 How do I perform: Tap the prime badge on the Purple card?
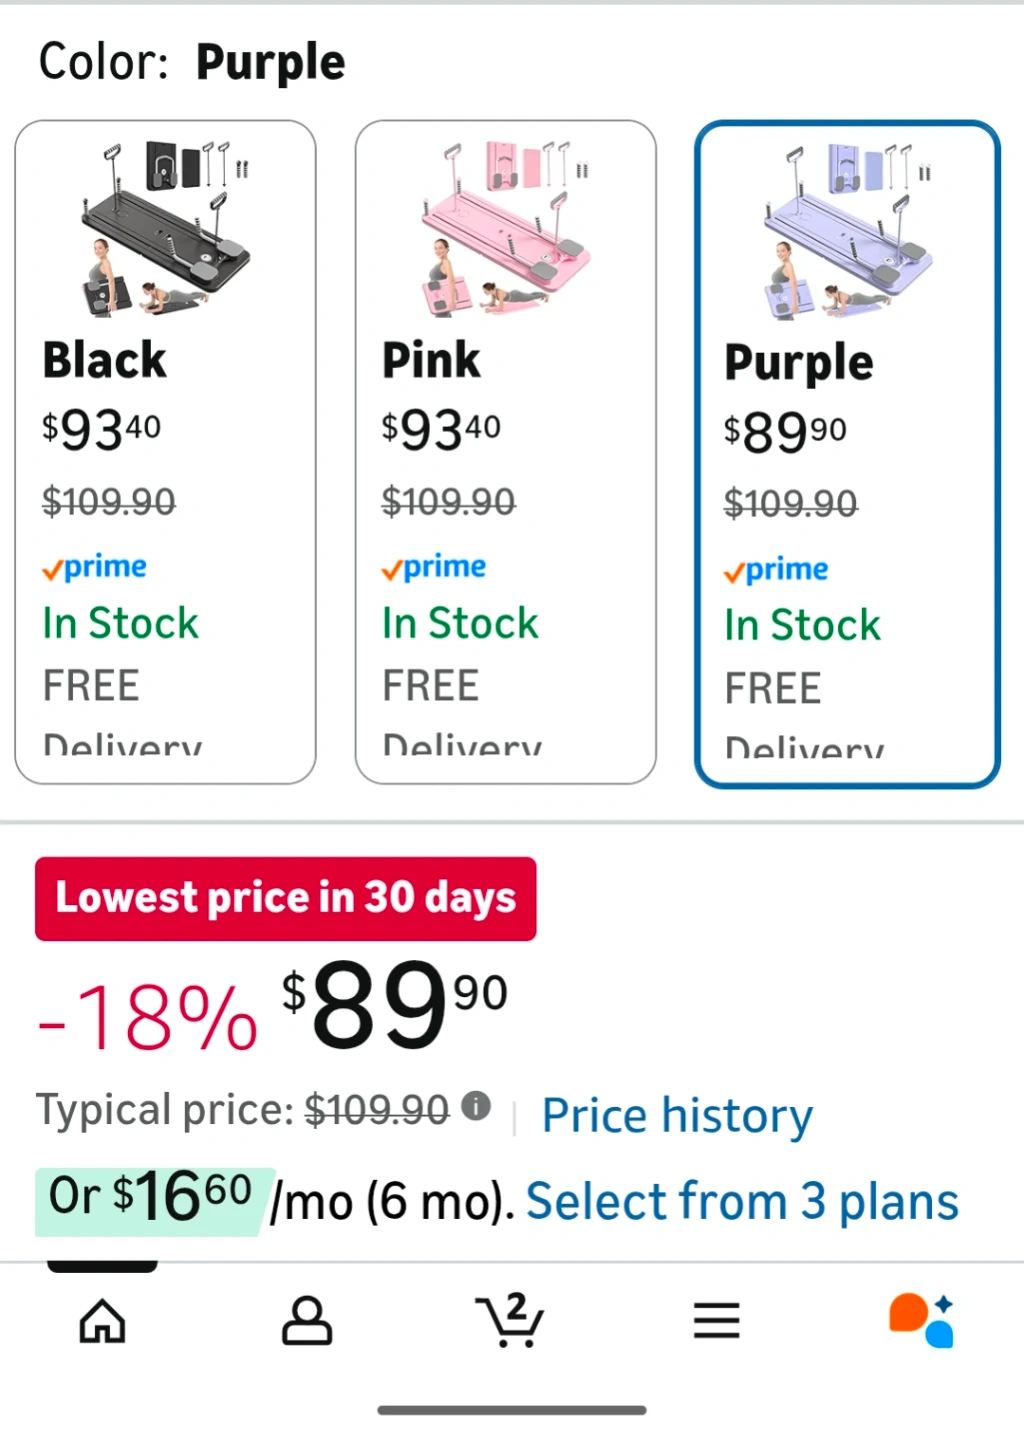point(777,570)
